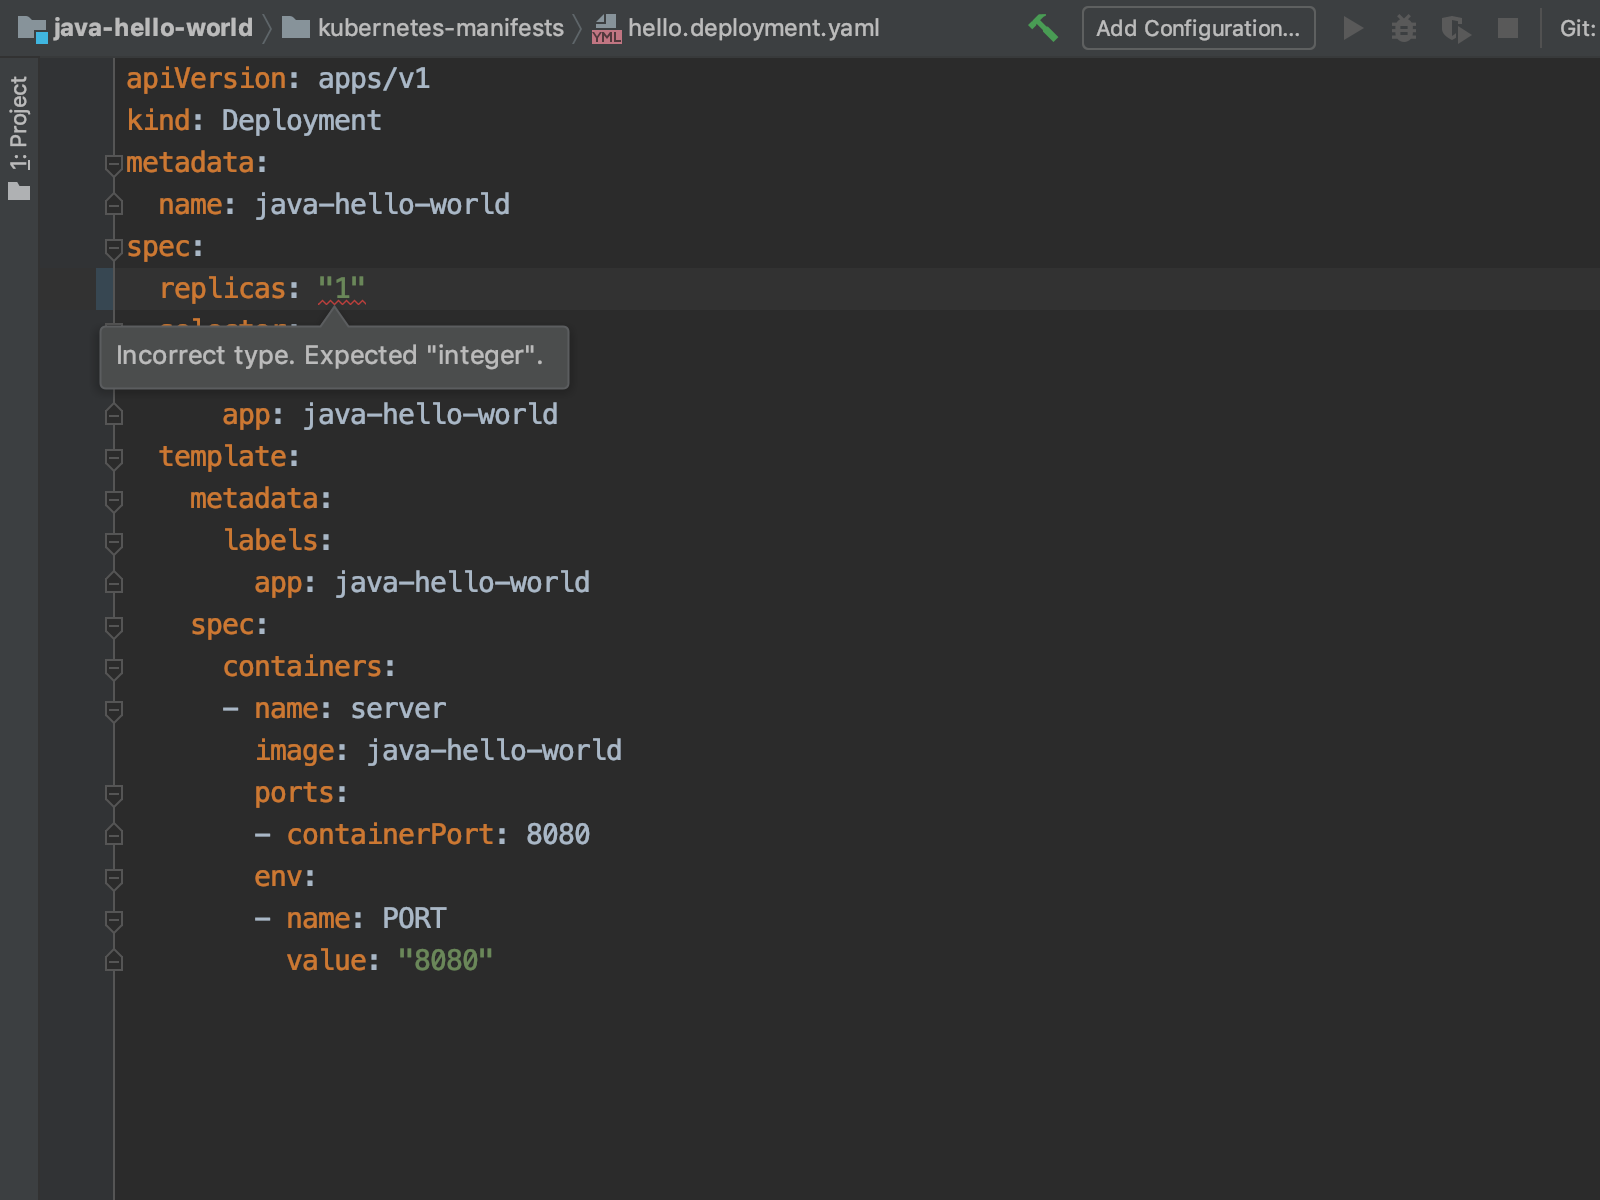Click the java-hello-world project icon in breadcrumb
This screenshot has height=1200, width=1600.
(33, 27)
